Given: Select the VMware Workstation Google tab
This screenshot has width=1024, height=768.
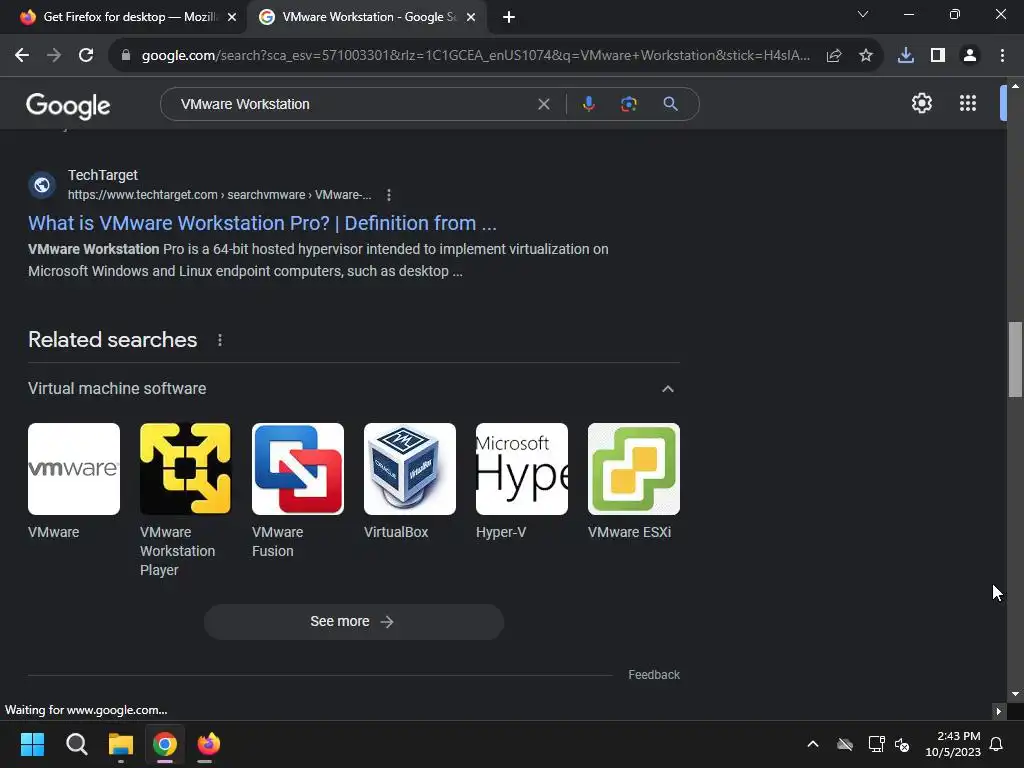Looking at the screenshot, I should click(366, 17).
